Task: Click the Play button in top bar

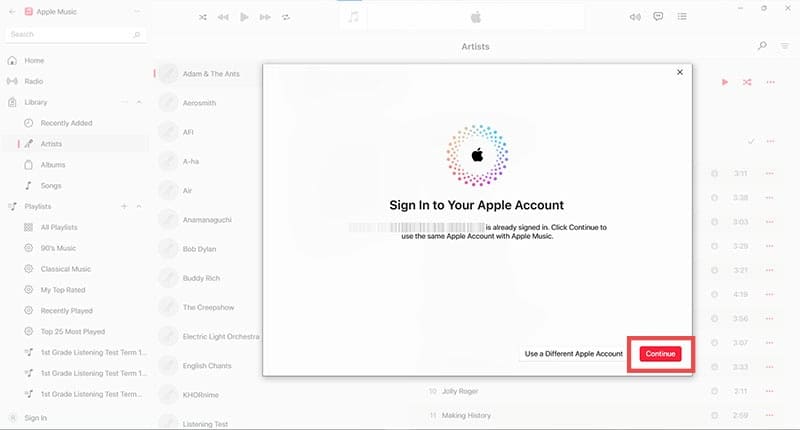Action: tap(244, 17)
